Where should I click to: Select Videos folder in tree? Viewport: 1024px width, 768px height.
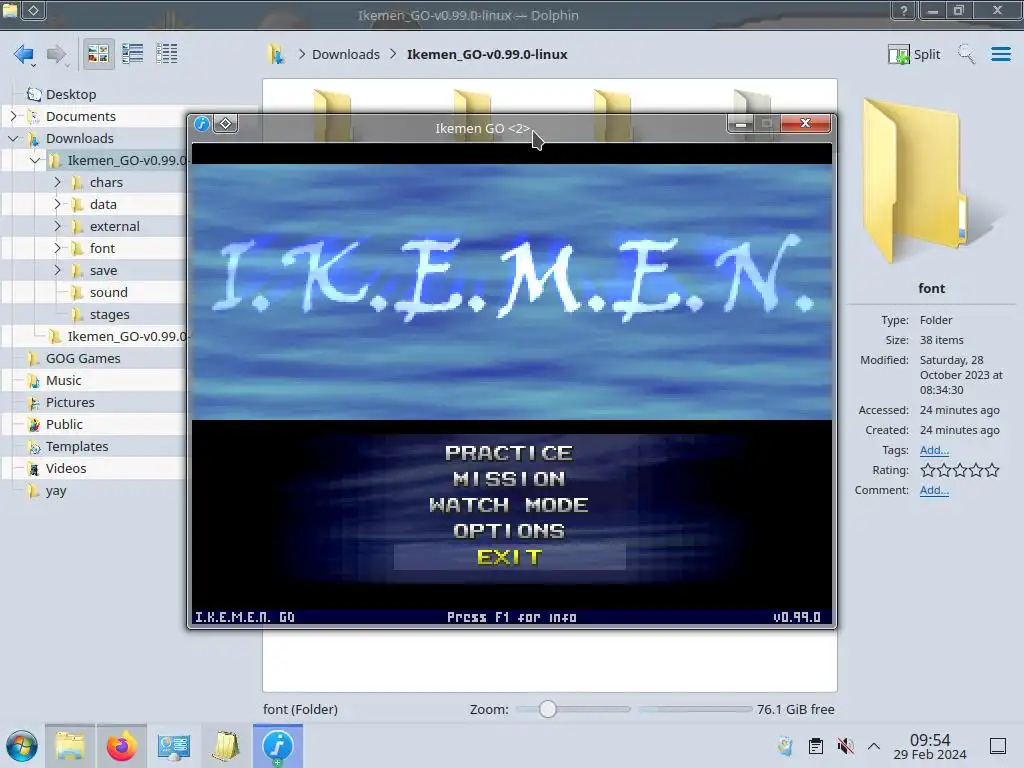click(x=65, y=468)
